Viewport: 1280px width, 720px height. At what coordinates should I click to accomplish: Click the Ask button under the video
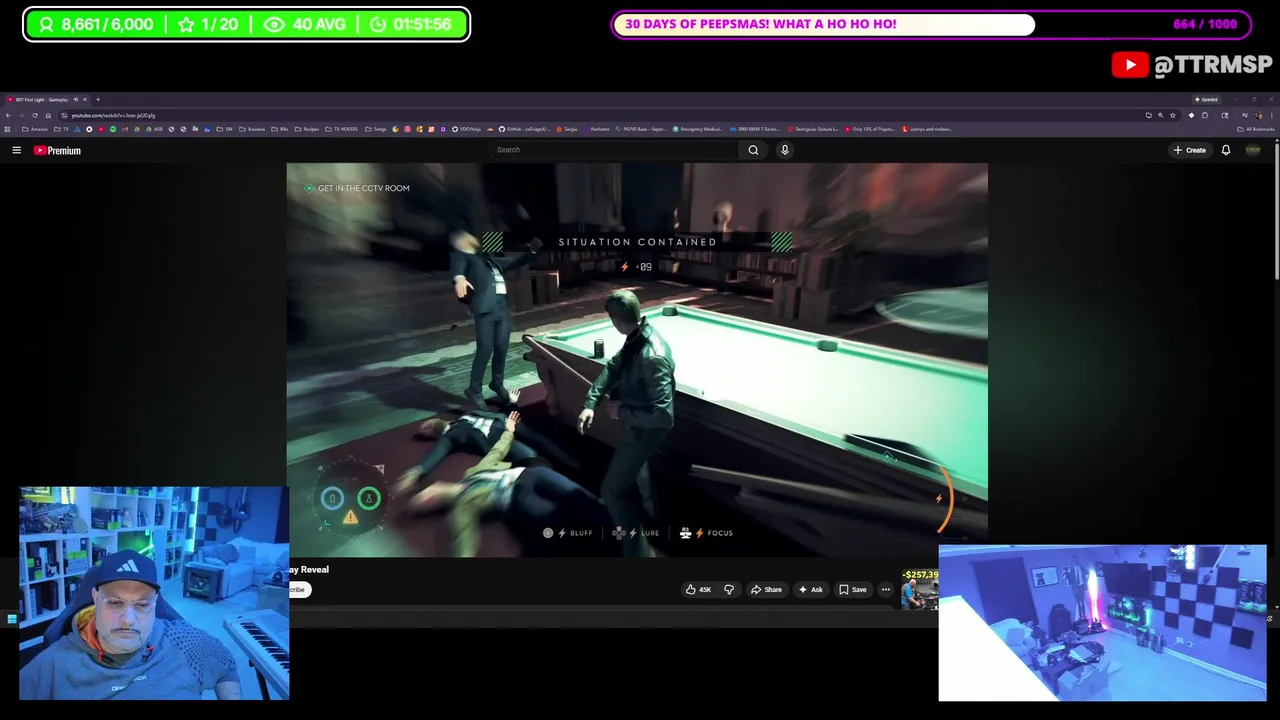coord(810,590)
